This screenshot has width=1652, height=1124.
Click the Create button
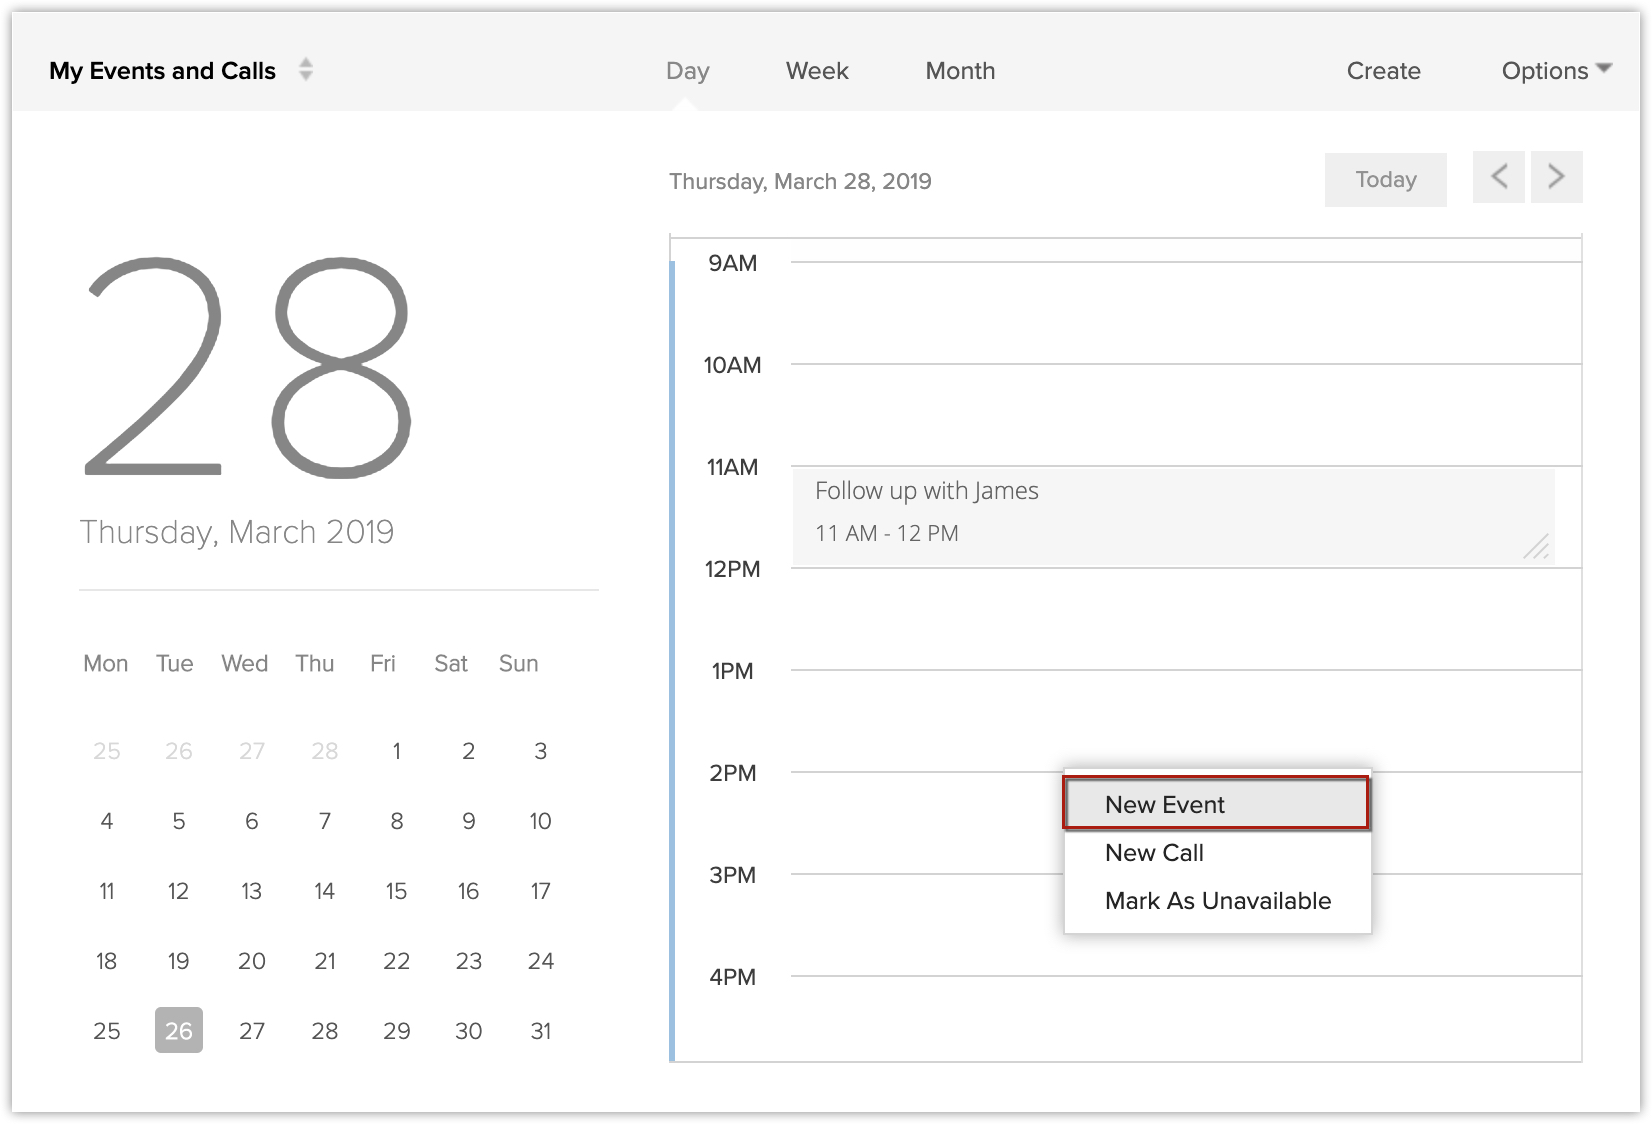point(1383,71)
